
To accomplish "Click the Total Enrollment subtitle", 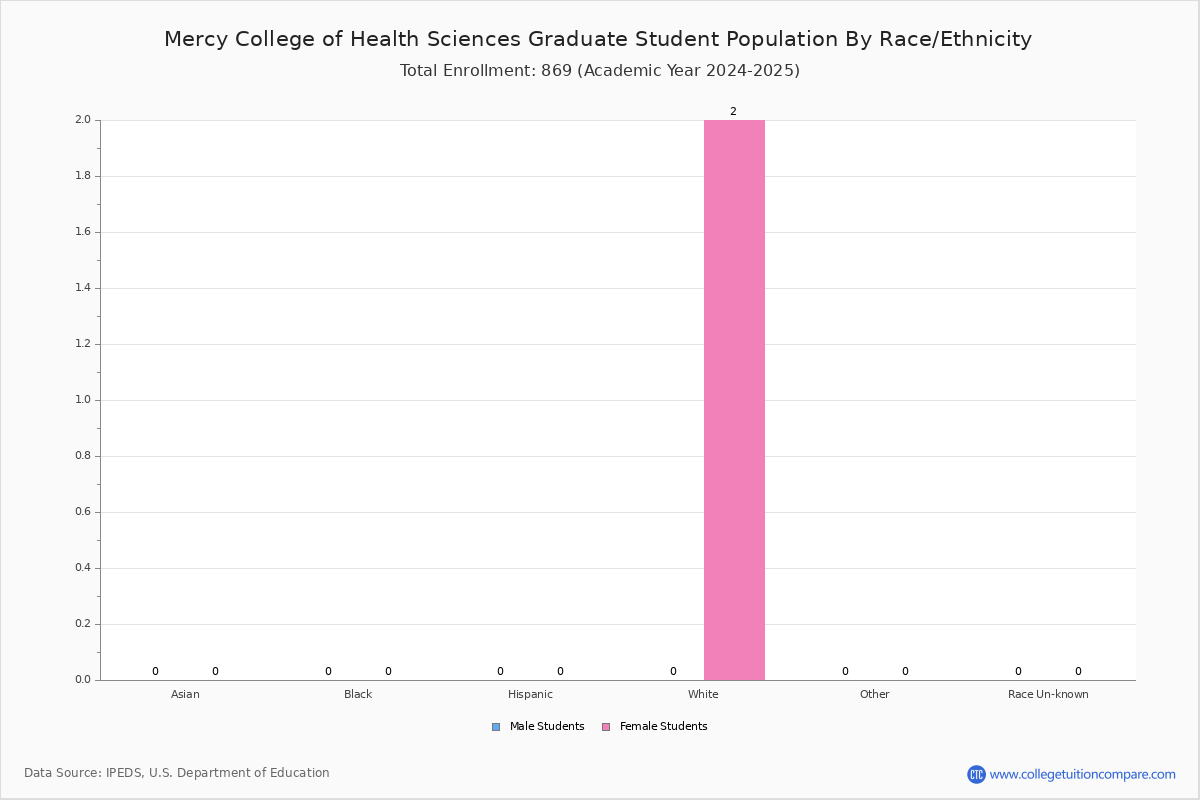I will click(600, 71).
